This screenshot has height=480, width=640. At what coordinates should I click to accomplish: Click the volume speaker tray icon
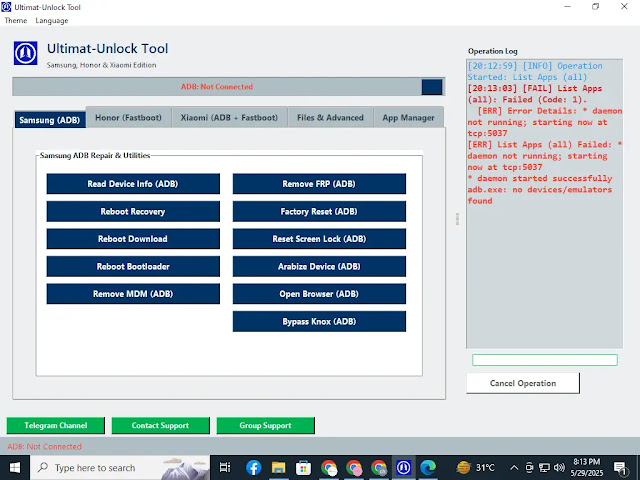click(560, 467)
